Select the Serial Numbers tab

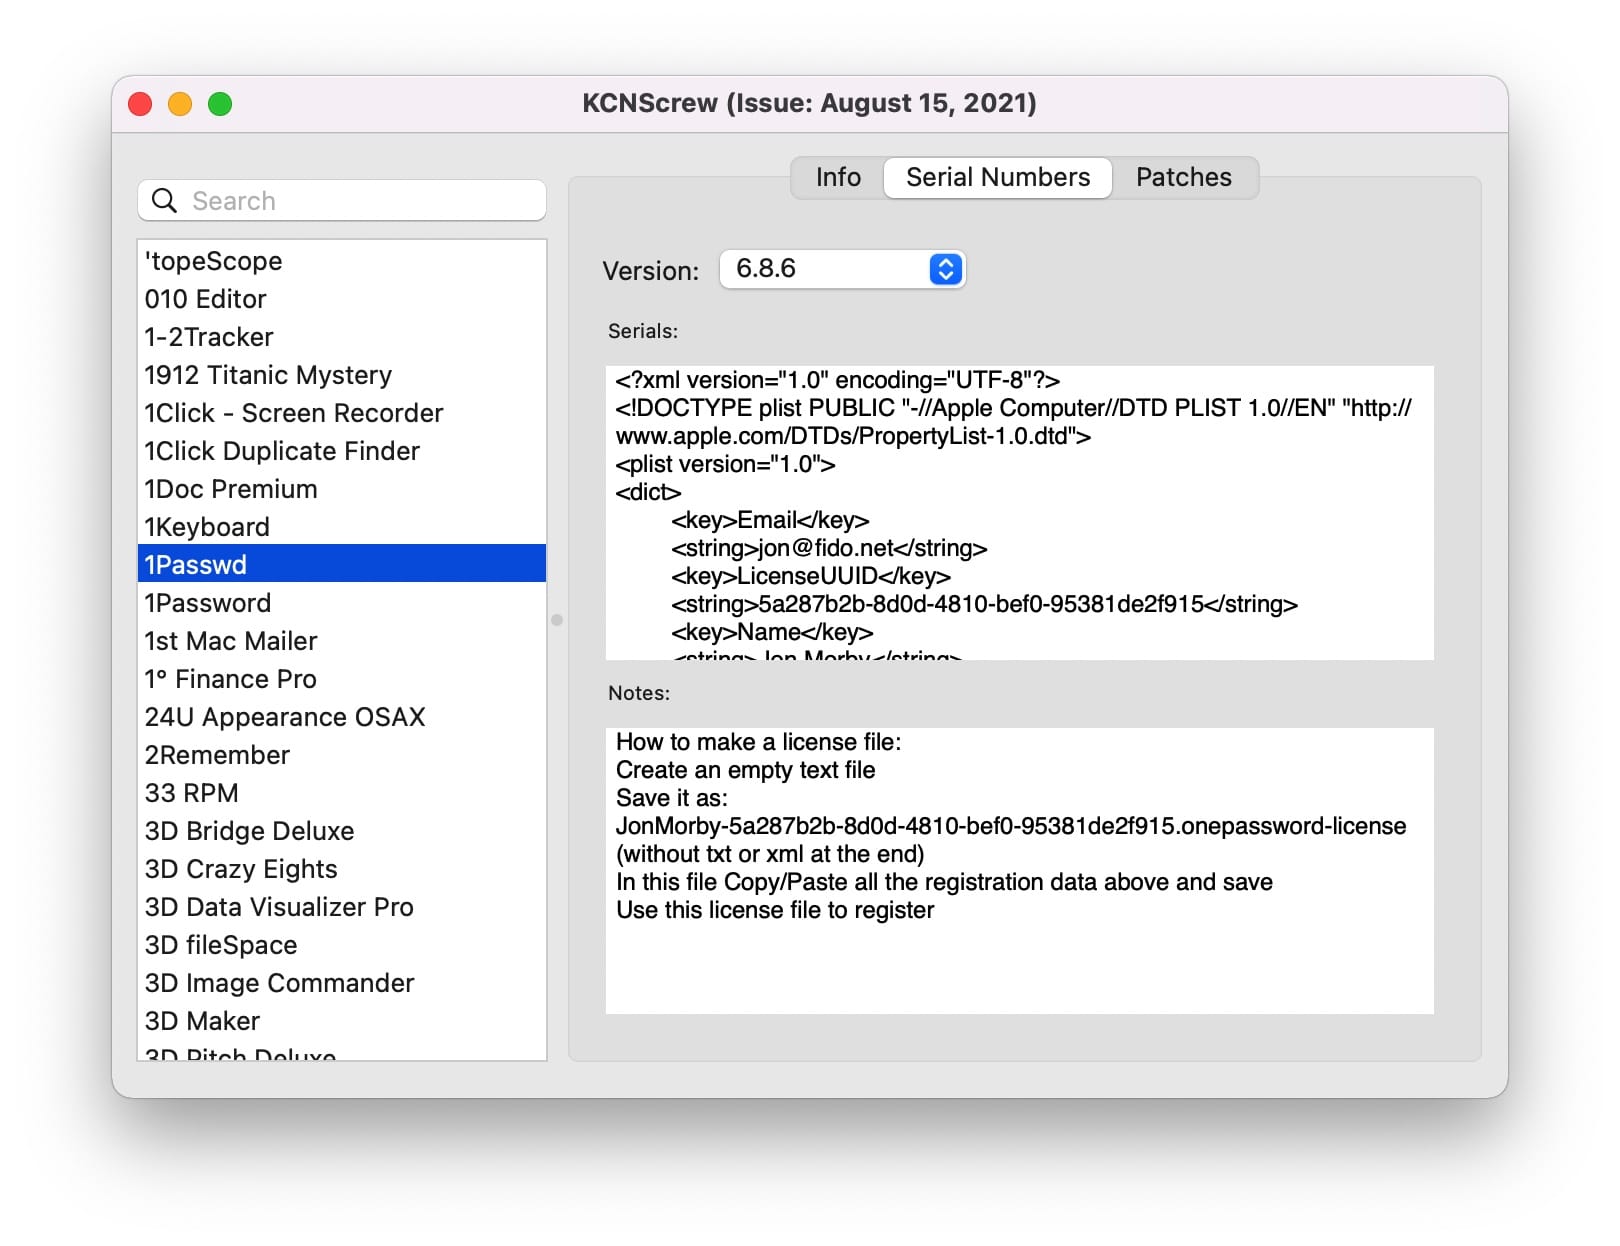point(998,178)
